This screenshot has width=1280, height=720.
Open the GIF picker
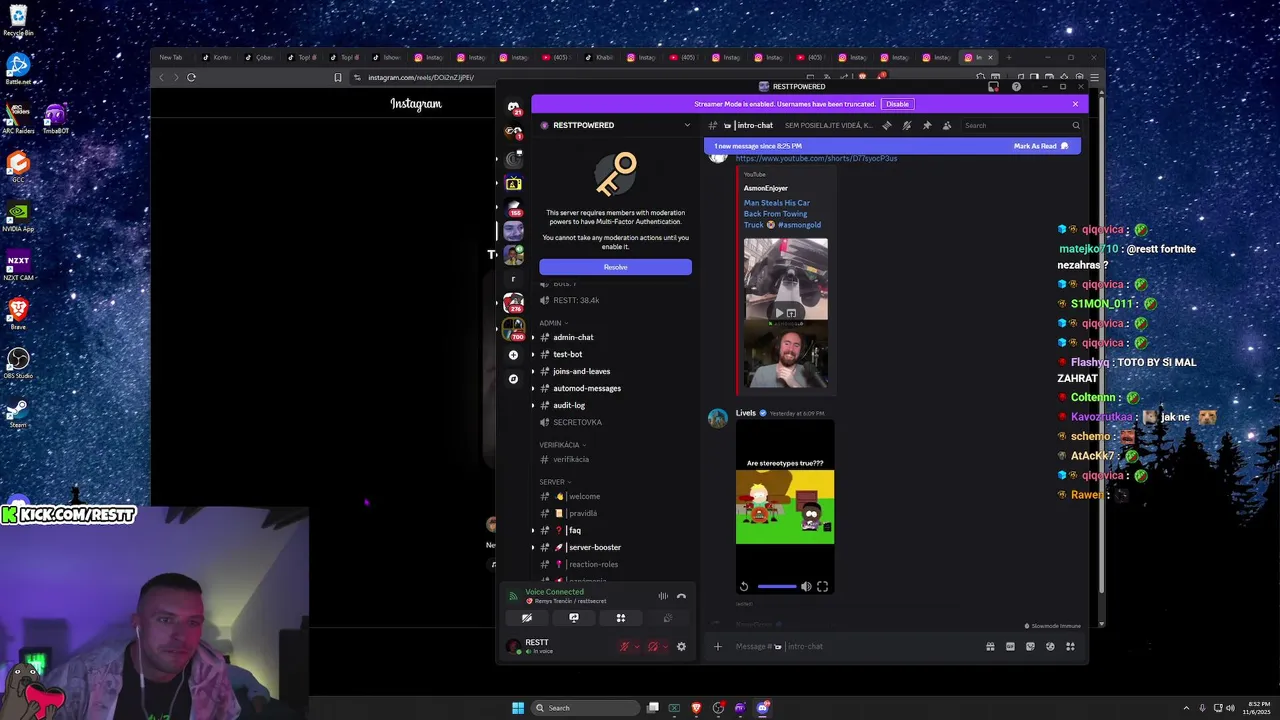[1010, 646]
